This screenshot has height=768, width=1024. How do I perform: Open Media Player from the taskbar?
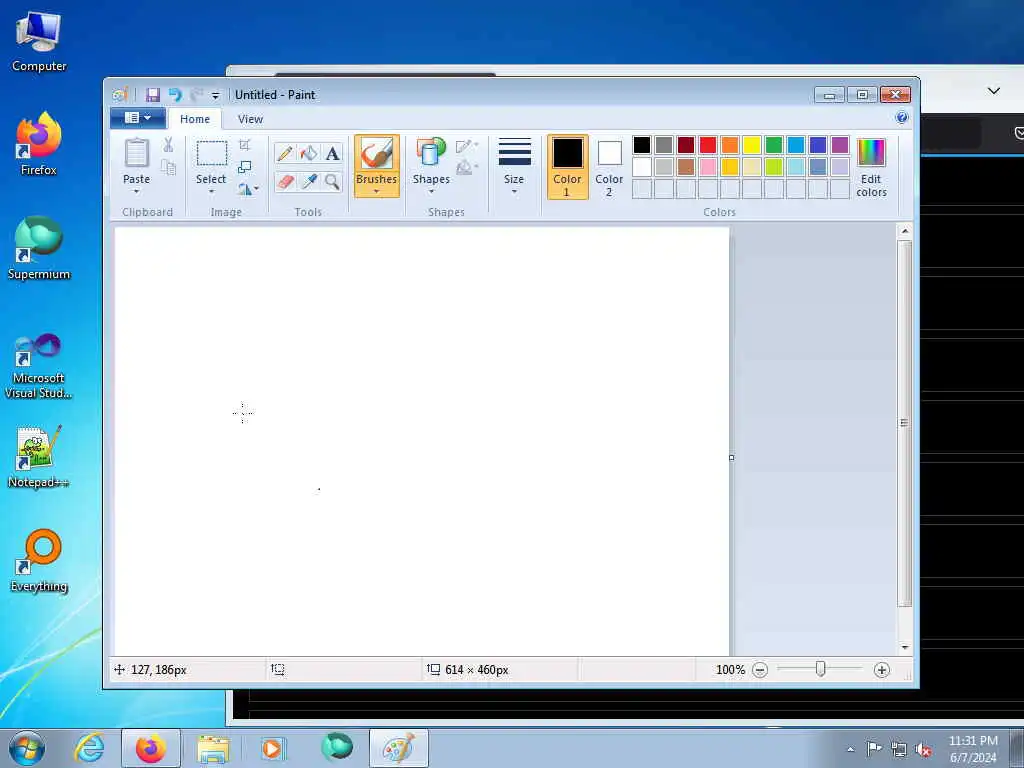tap(272, 748)
